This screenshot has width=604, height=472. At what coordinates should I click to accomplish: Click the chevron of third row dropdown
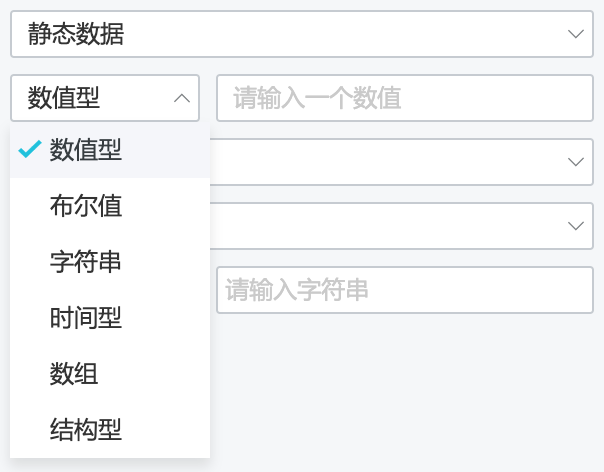point(575,162)
